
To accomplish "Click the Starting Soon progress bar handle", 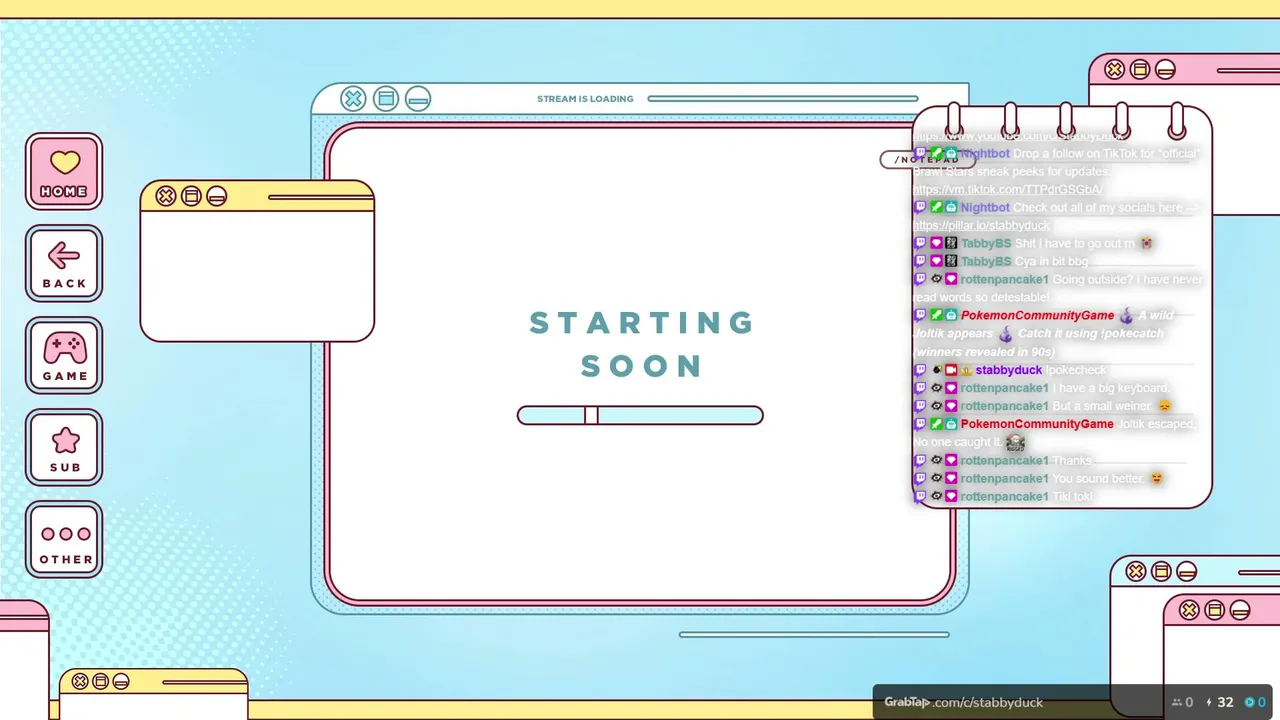I will [x=591, y=415].
